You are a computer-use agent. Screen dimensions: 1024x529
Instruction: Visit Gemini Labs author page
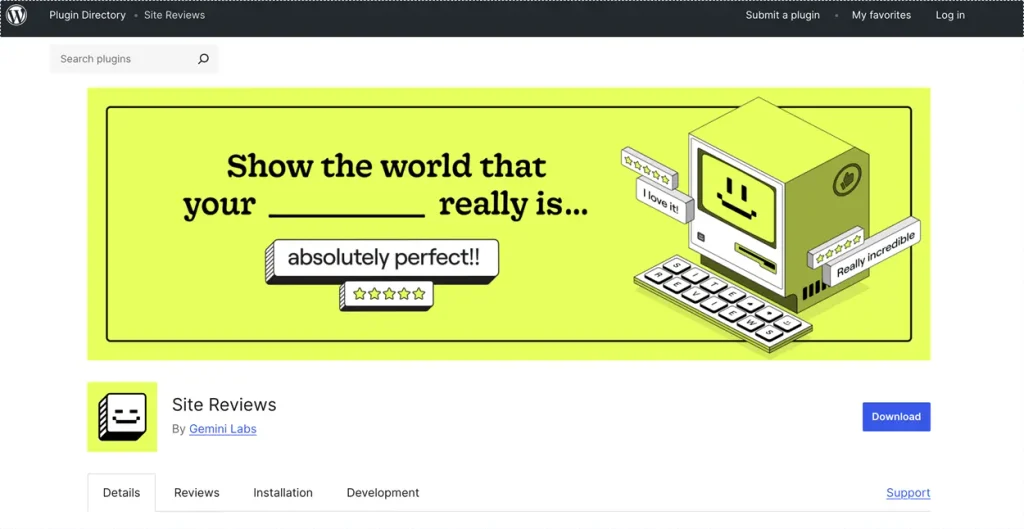click(223, 429)
